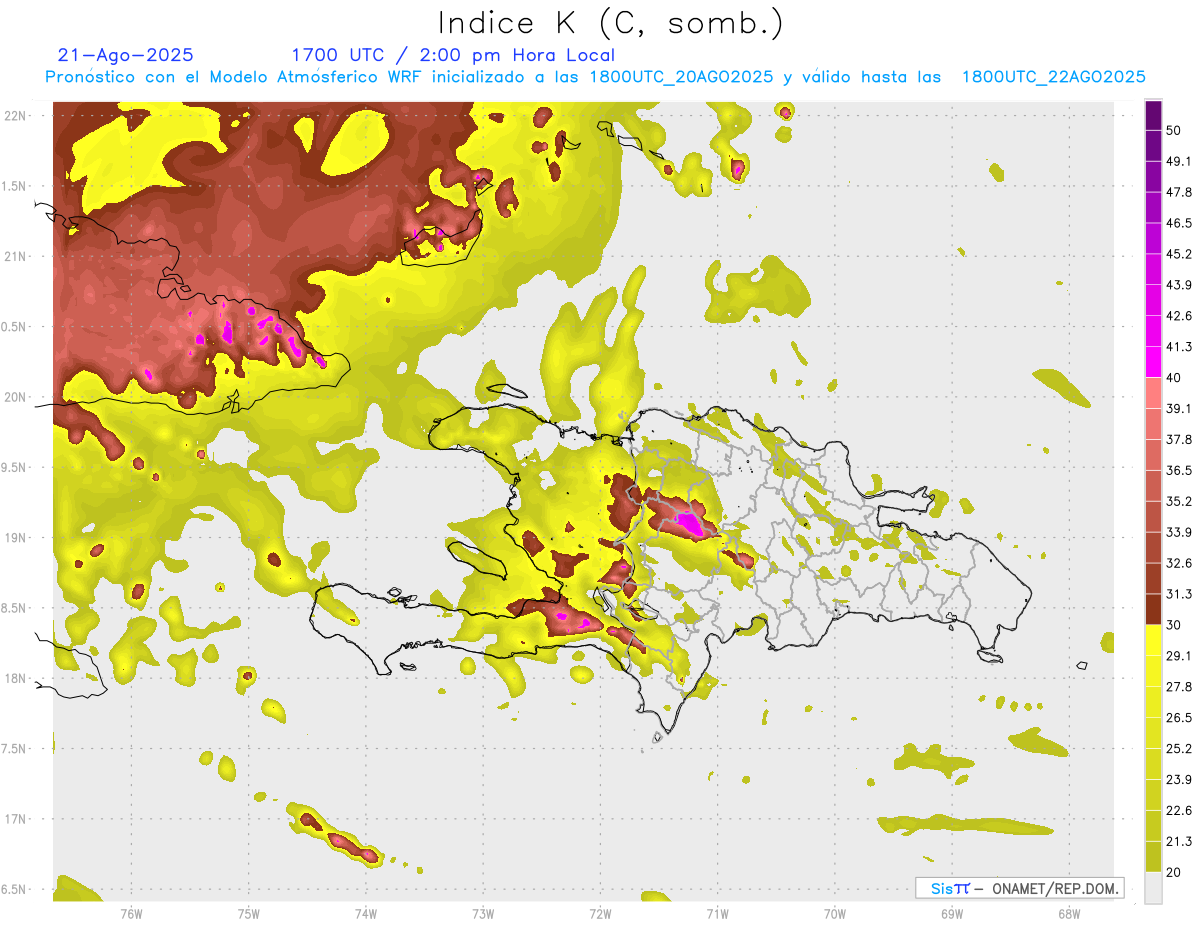
Task: Click the color bar value "29.1"
Action: point(1179,656)
